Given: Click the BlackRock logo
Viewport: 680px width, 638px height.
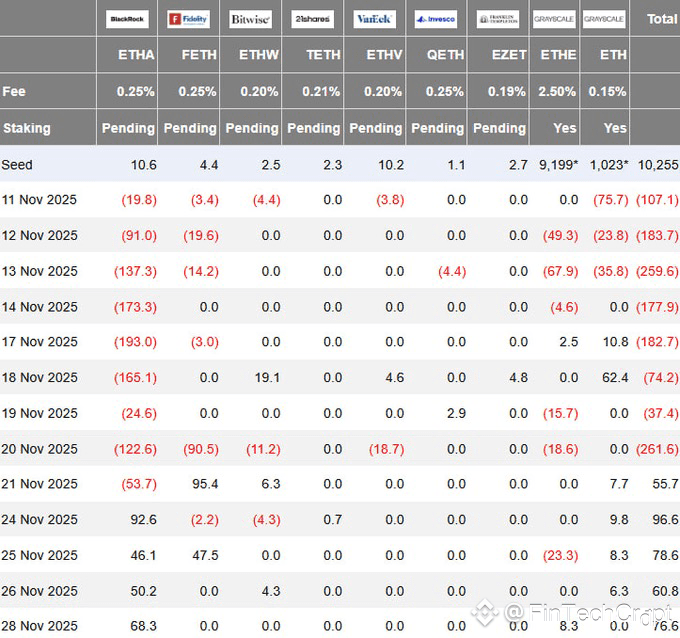Looking at the screenshot, I should click(127, 19).
